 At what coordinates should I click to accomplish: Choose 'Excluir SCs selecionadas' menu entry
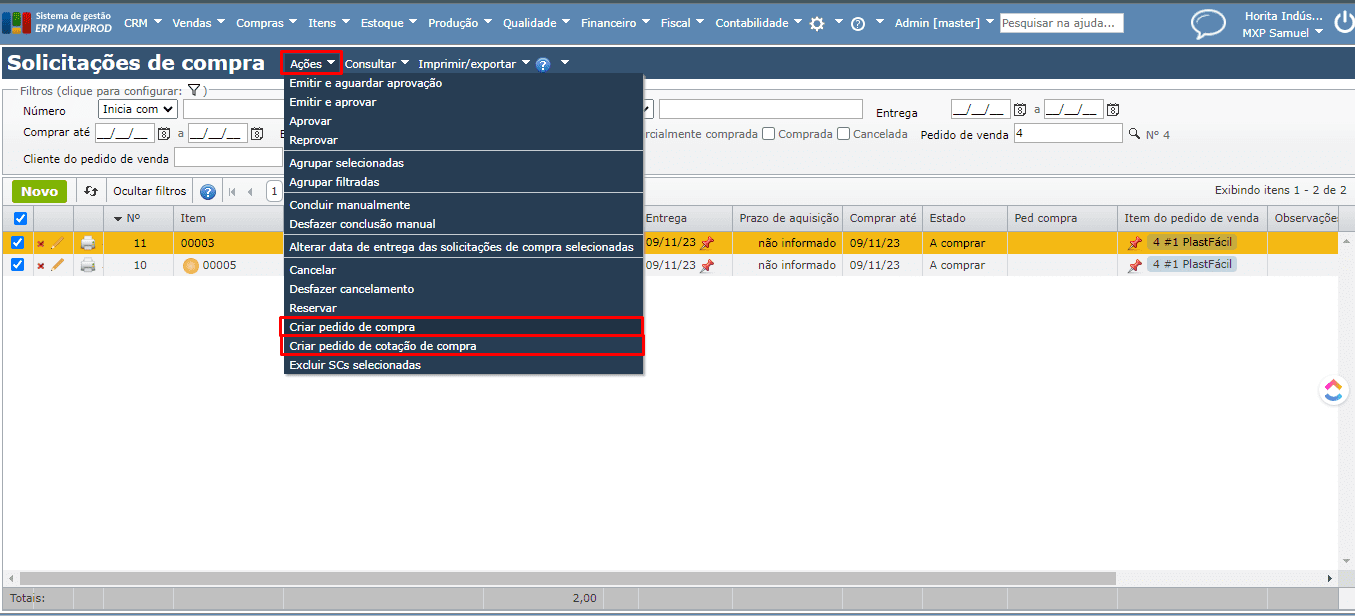(463, 365)
